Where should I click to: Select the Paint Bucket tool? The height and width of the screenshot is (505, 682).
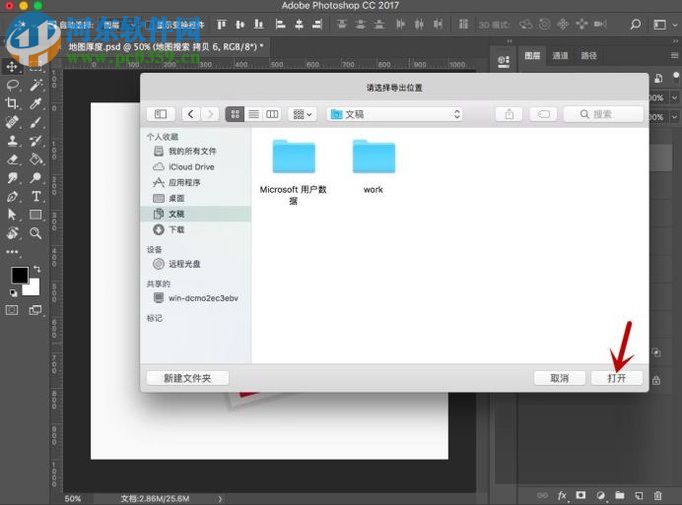click(36, 159)
